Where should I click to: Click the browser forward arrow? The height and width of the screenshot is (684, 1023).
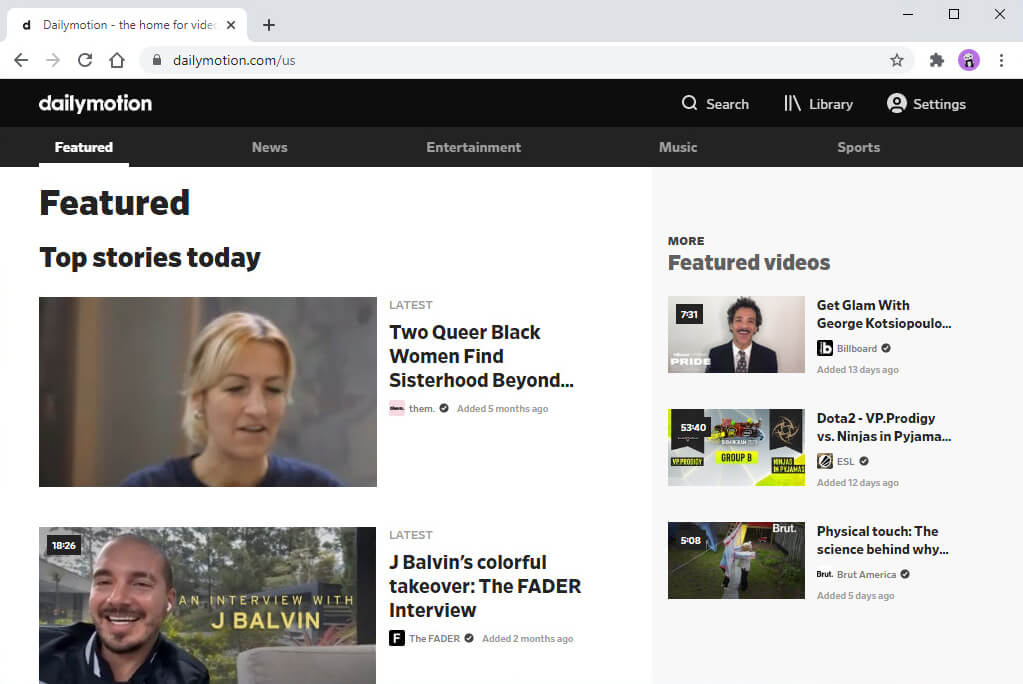53,60
